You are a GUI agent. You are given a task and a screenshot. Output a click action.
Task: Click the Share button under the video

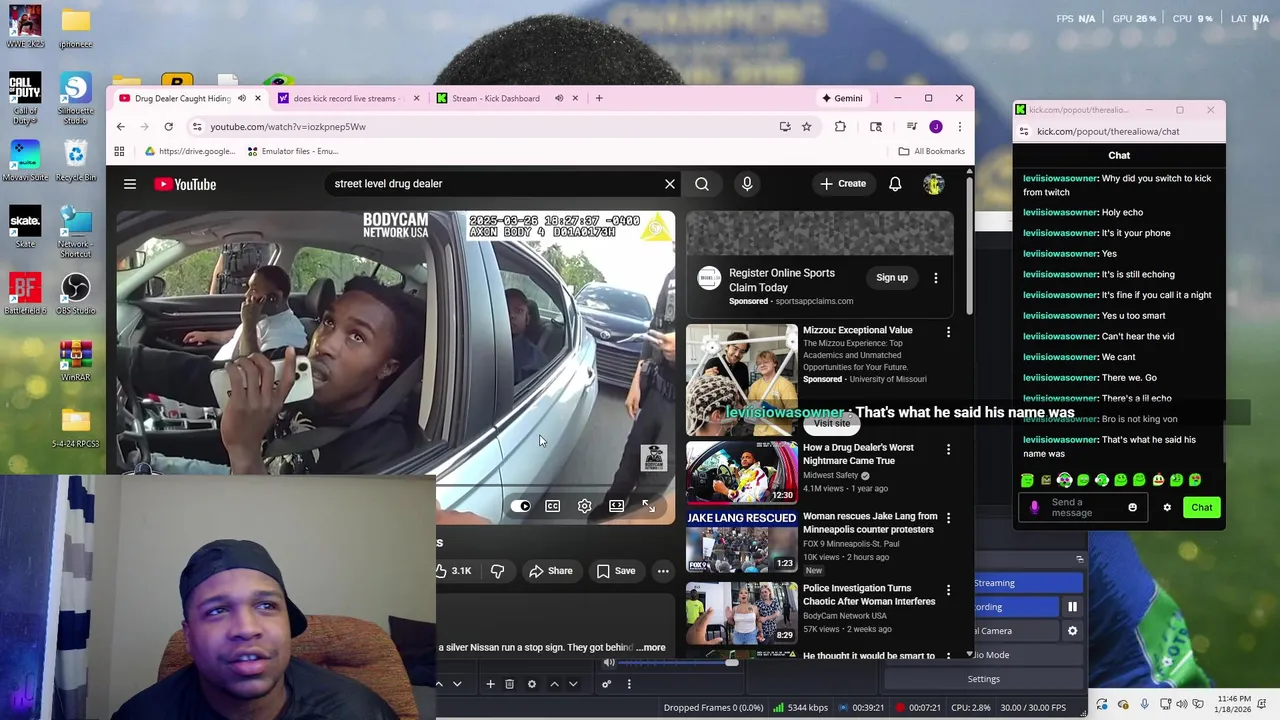551,571
